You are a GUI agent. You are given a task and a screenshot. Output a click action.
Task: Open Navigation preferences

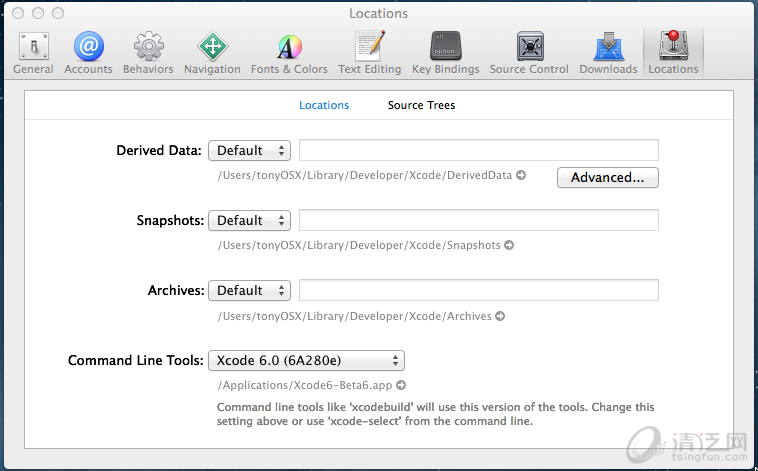pyautogui.click(x=212, y=52)
